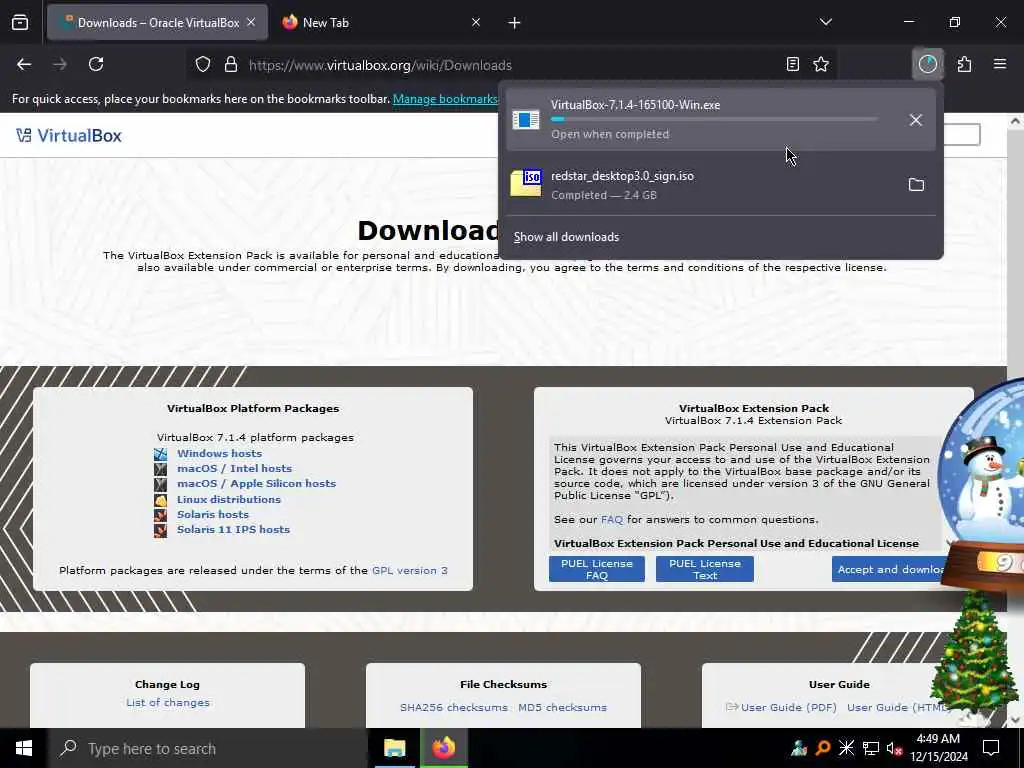1024x768 pixels.
Task: Open the MD5 checksums link
Action: click(x=562, y=707)
